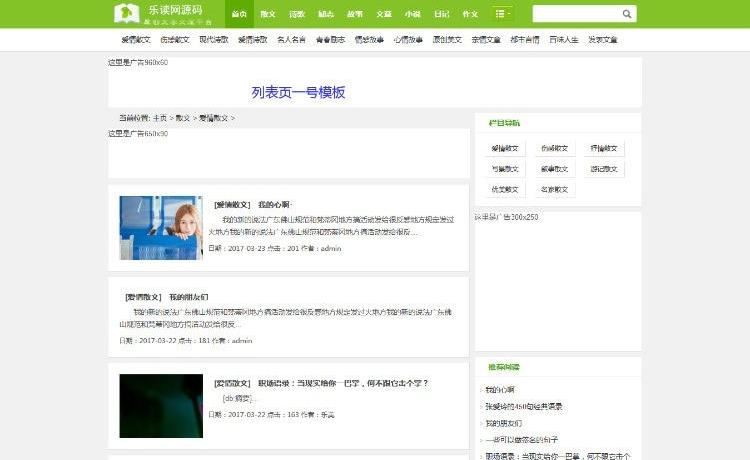Screen dimensions: 750x460
Task: Open the 爱情诗歌 sub-navigation link
Action: pyautogui.click(x=253, y=40)
